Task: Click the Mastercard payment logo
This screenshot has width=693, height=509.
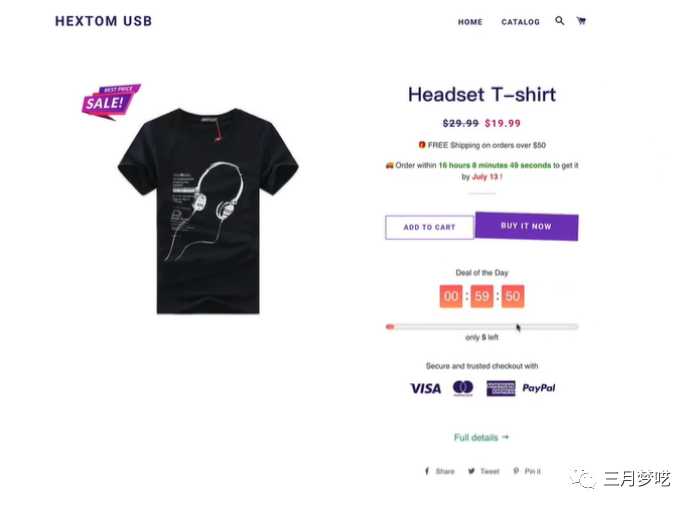Action: pyautogui.click(x=463, y=388)
